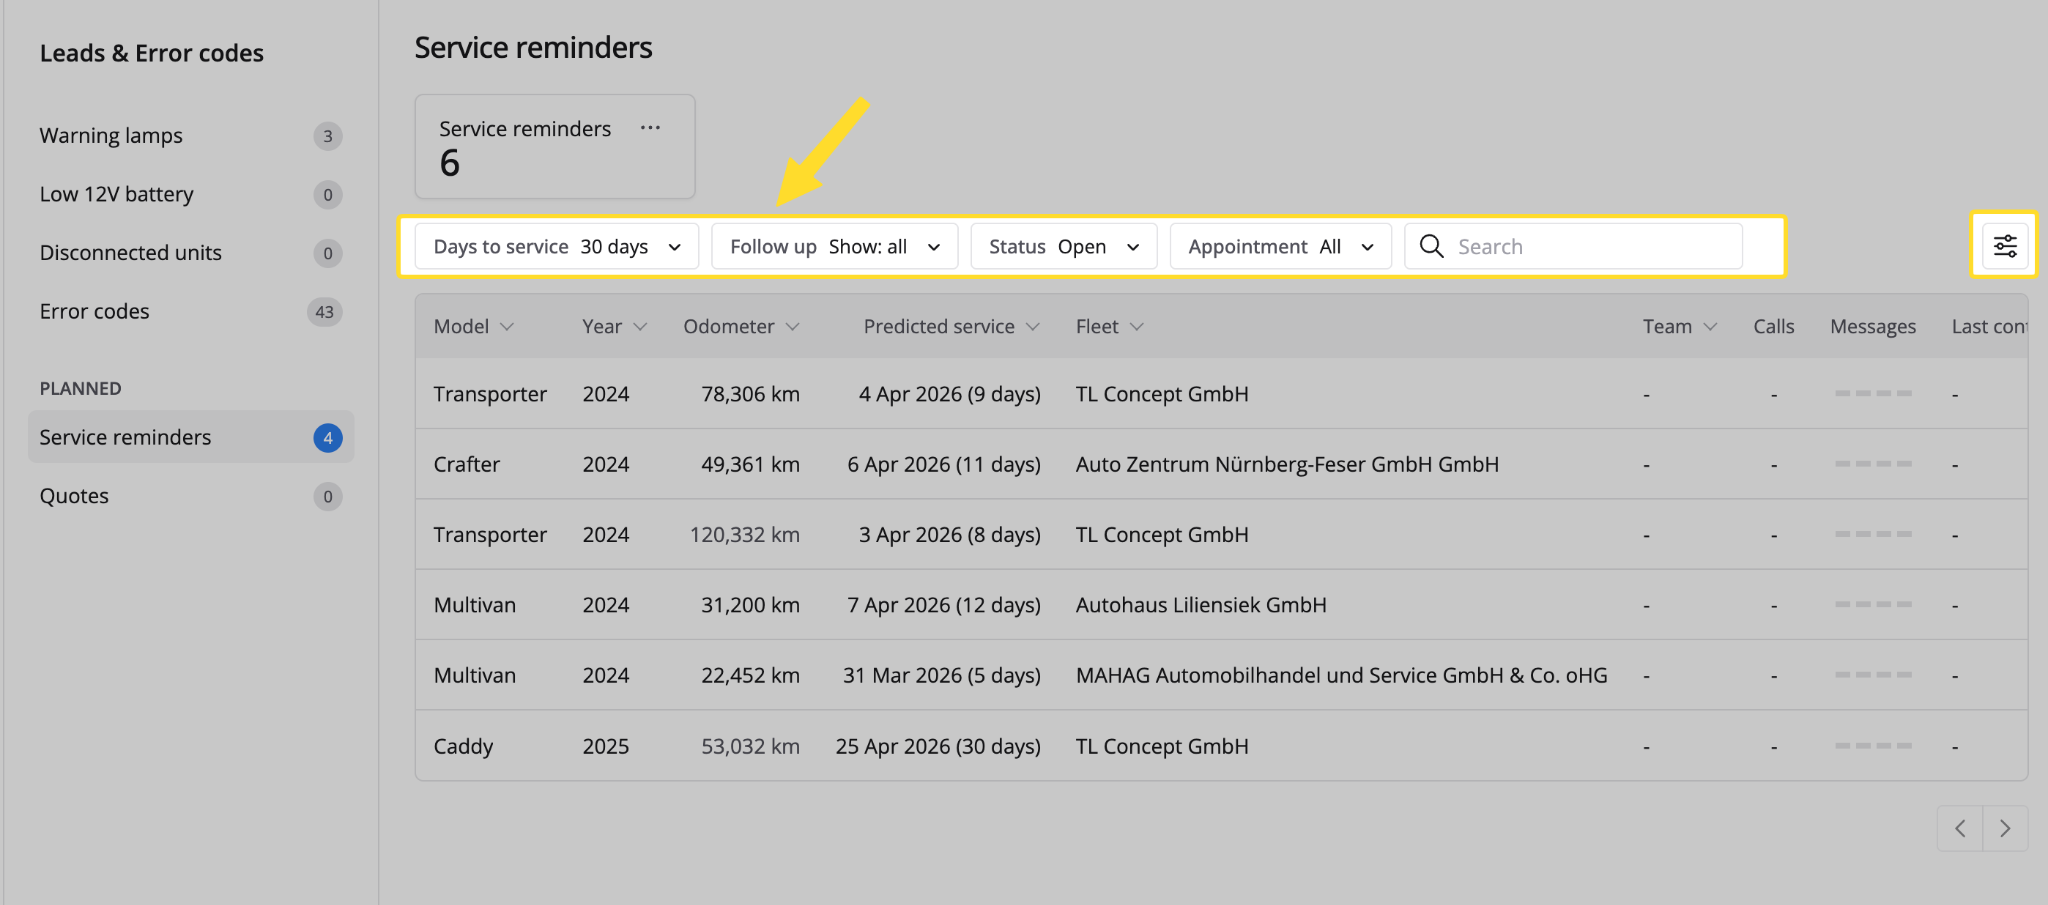This screenshot has width=2048, height=905.
Task: Click the Caddy row's messages indicator
Action: click(1873, 746)
